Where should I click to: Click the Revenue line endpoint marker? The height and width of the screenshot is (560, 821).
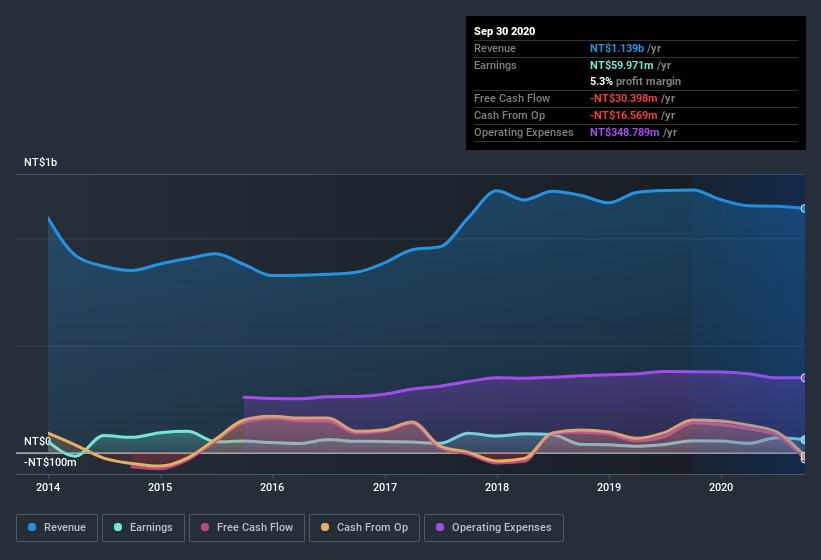pyautogui.click(x=804, y=208)
